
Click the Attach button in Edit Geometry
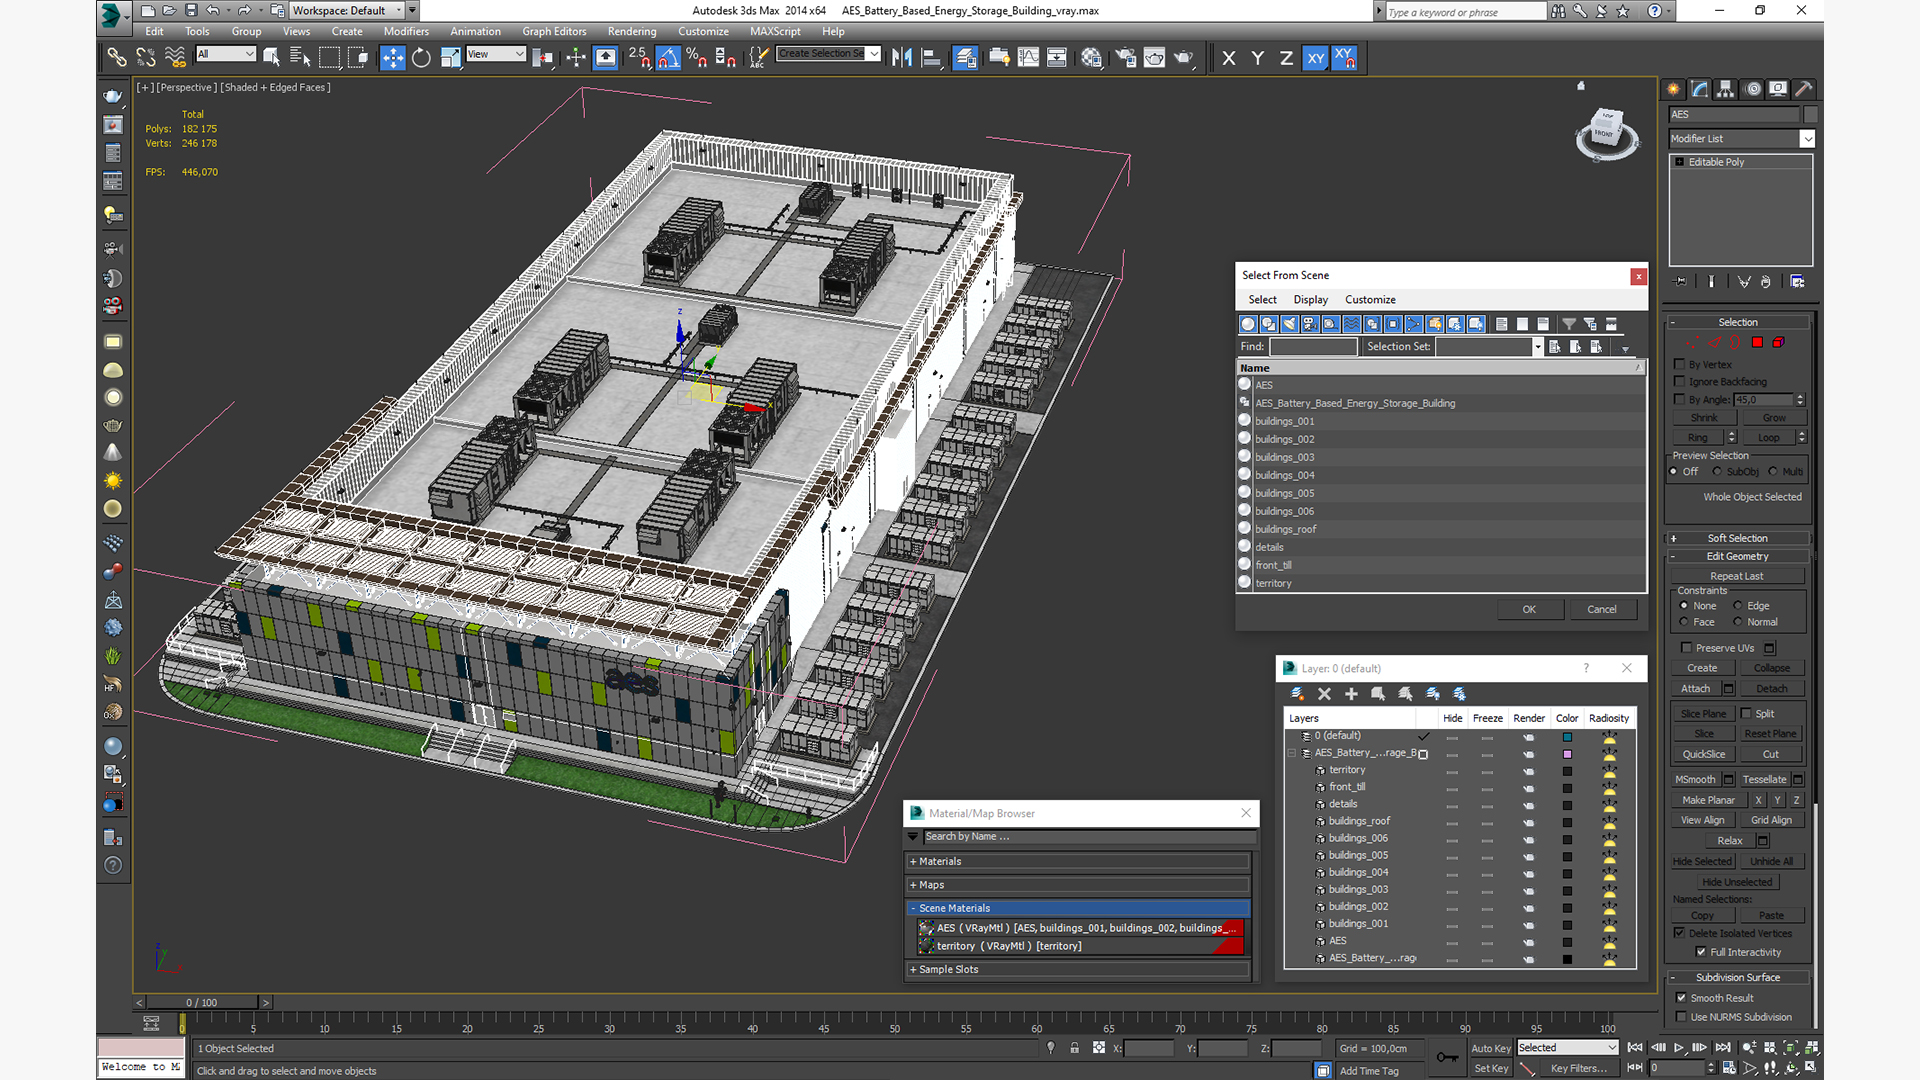pyautogui.click(x=1695, y=689)
